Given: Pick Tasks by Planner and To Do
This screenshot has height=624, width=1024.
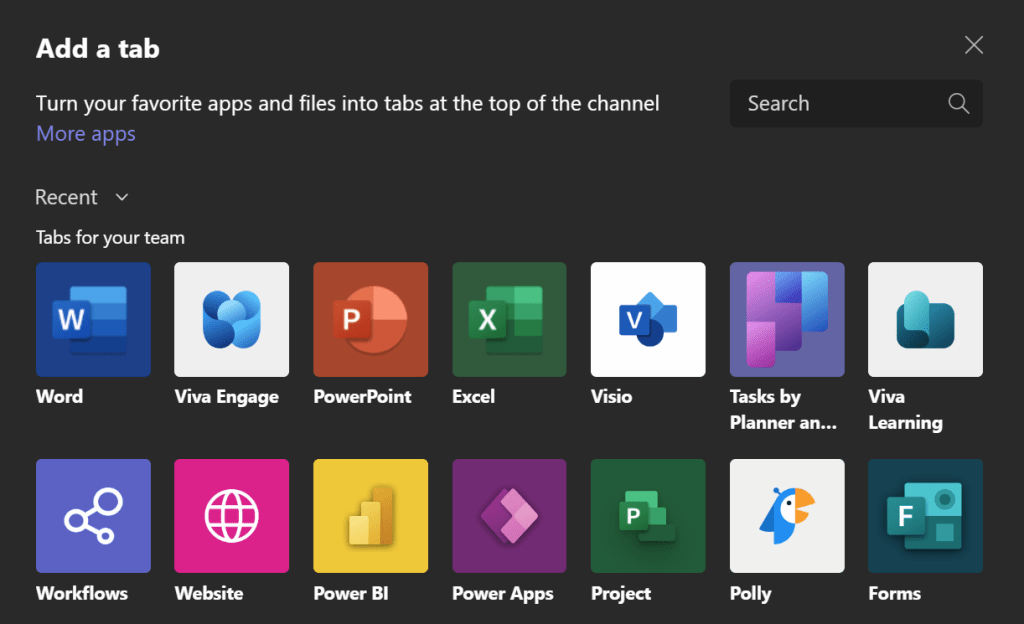Looking at the screenshot, I should pos(787,319).
